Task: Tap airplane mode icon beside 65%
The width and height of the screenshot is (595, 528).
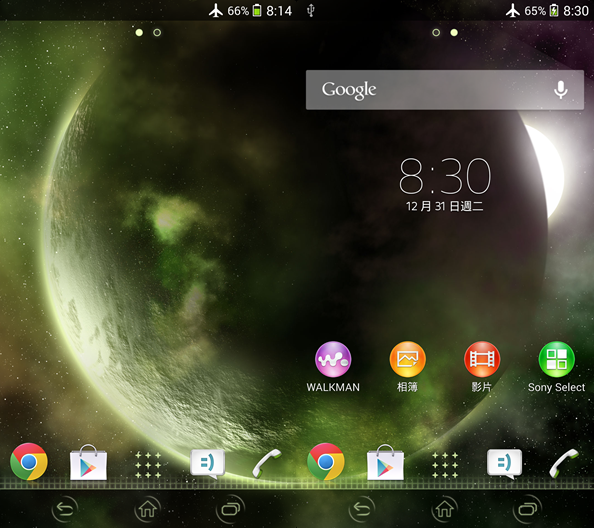Action: coord(513,11)
